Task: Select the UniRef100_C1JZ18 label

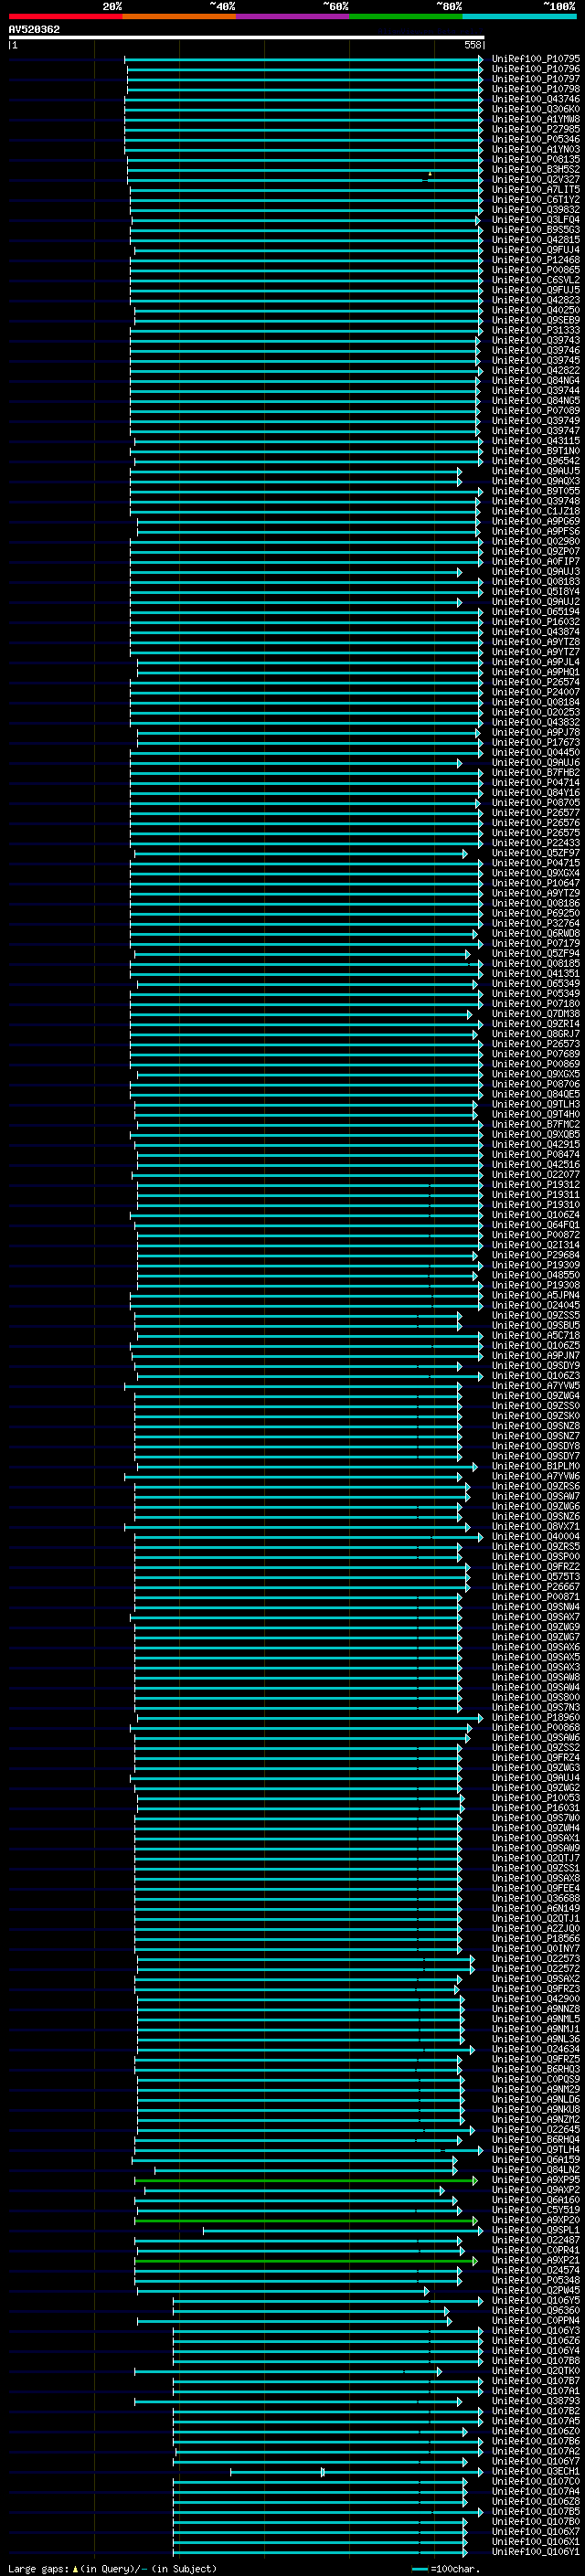Action: (x=536, y=511)
